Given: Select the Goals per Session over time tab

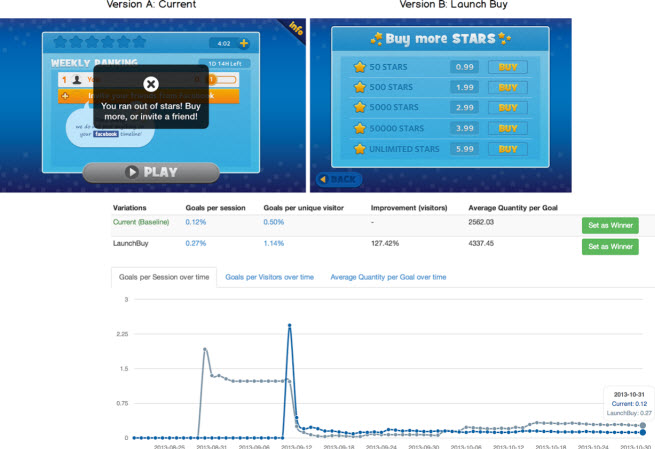Looking at the screenshot, I should click(164, 277).
